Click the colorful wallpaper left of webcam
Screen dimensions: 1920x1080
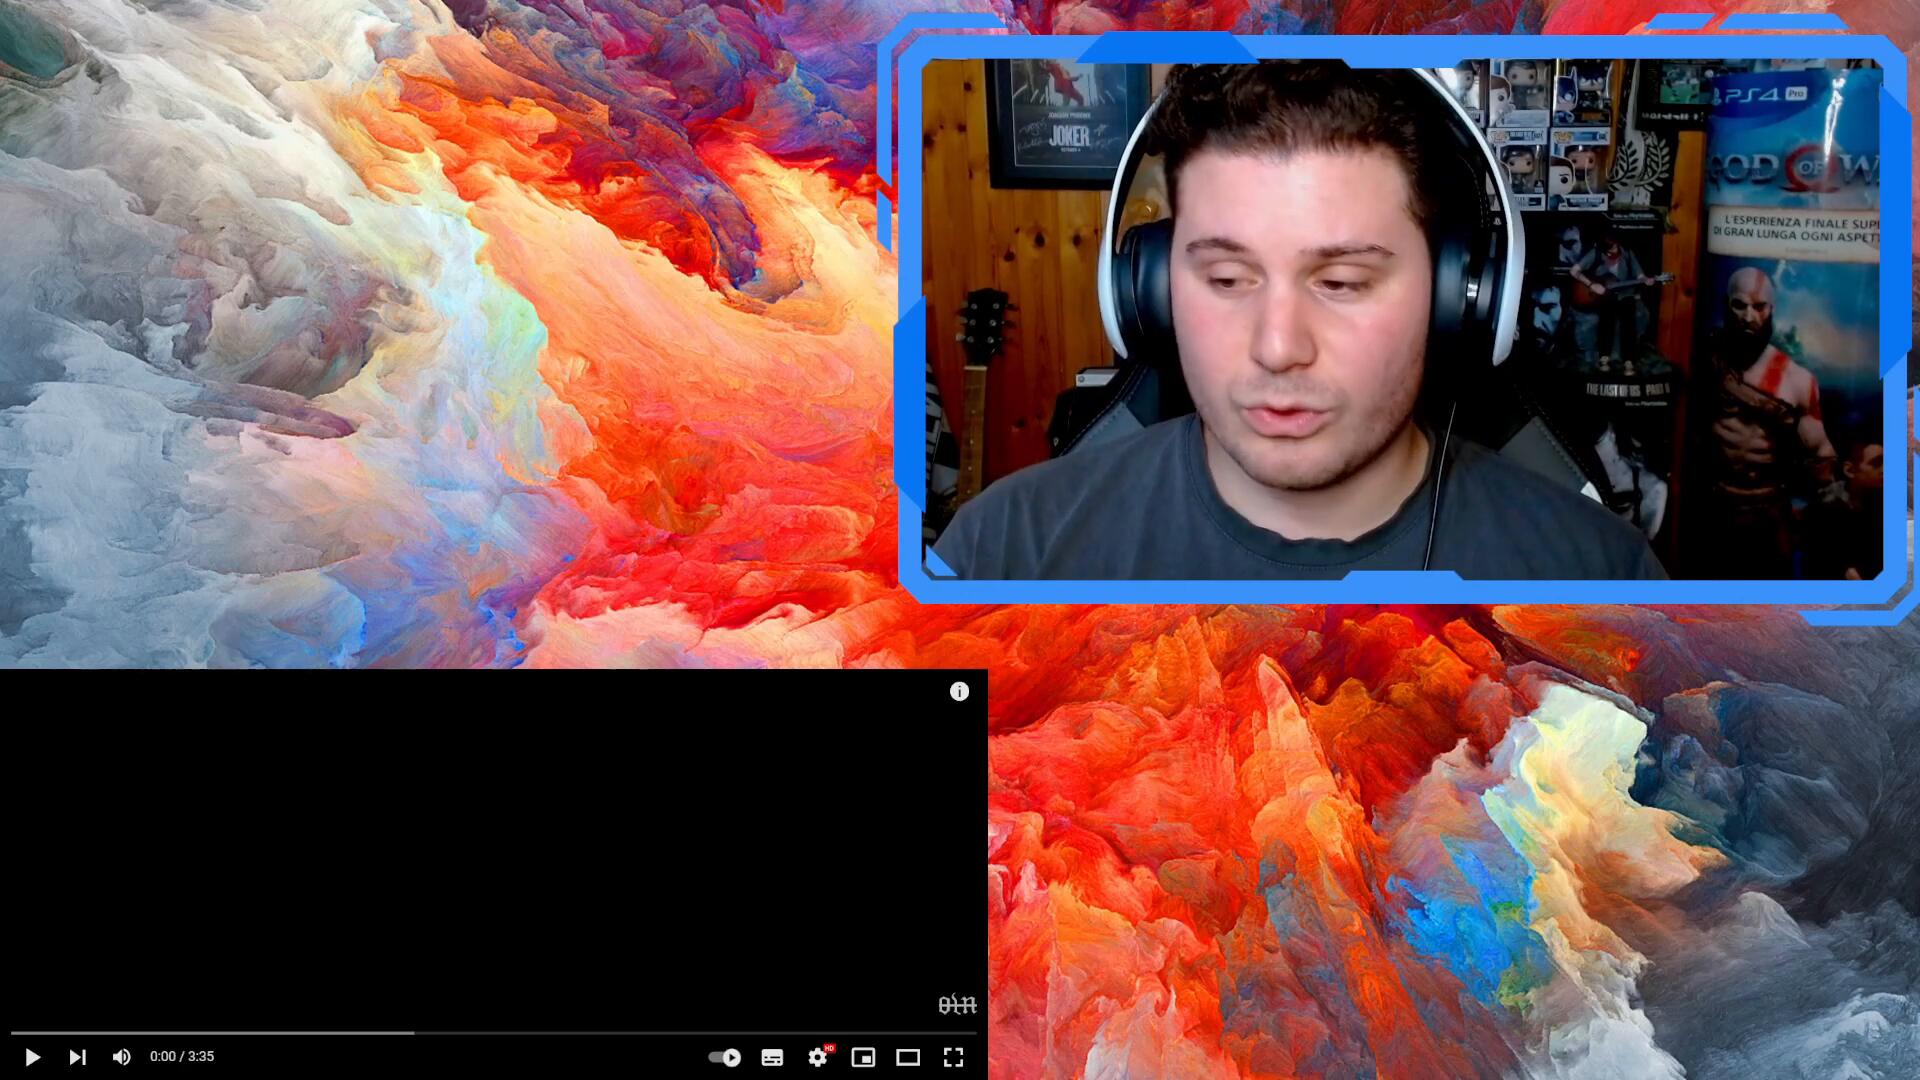450,330
